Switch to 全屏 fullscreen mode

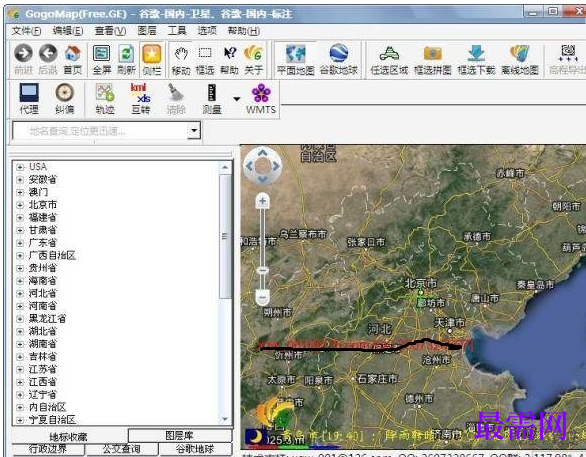pyautogui.click(x=102, y=53)
